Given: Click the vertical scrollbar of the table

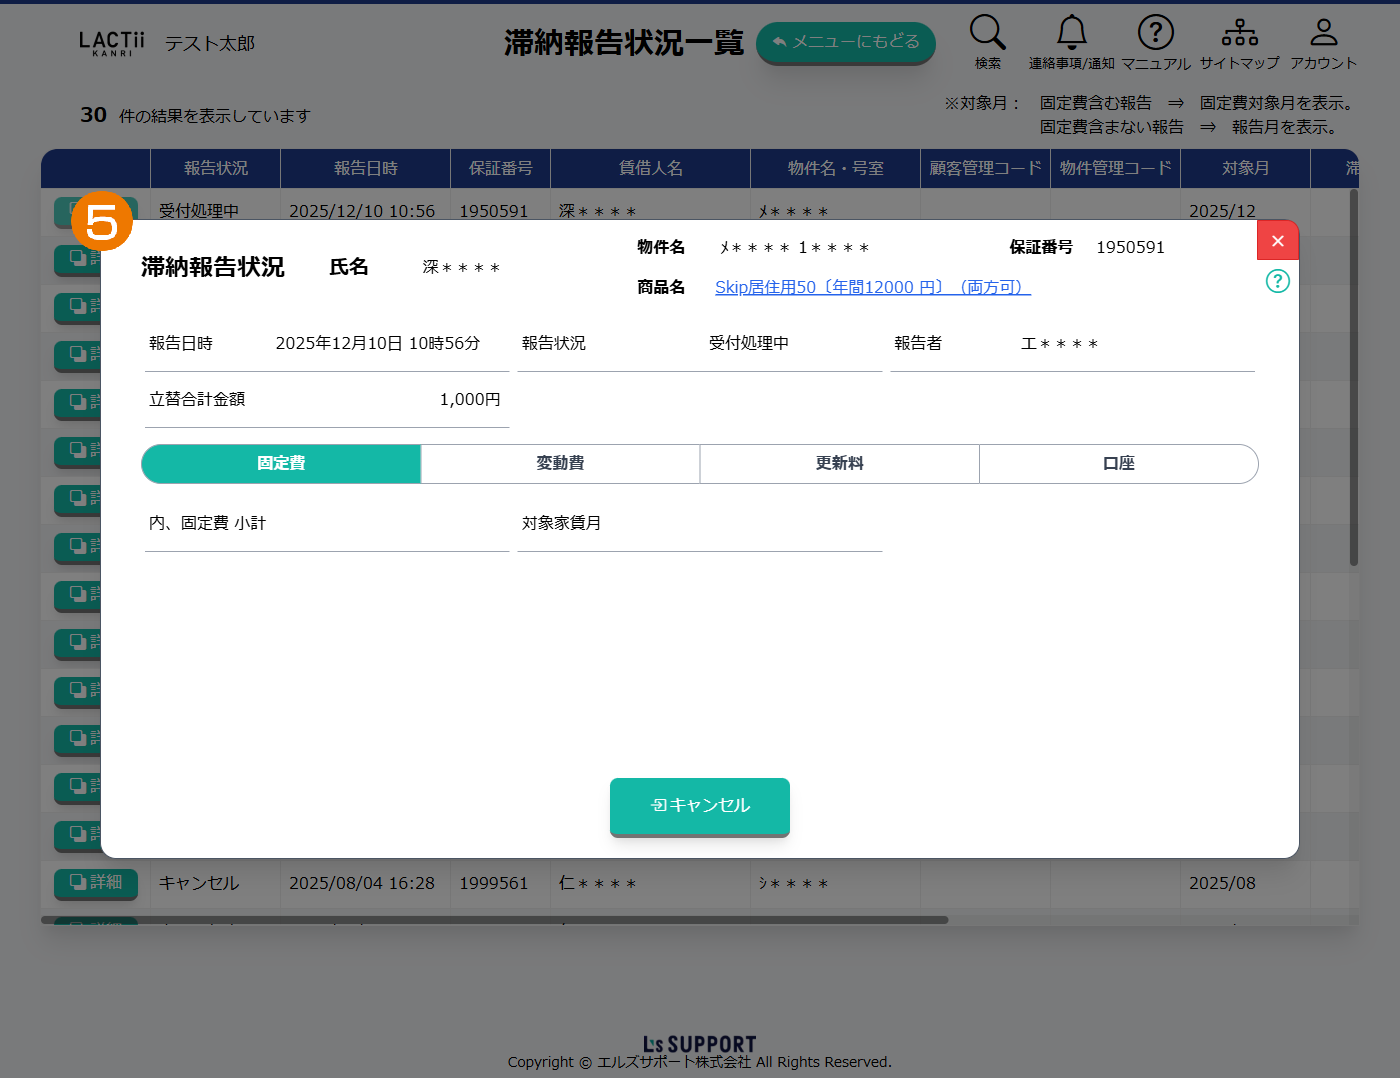Looking at the screenshot, I should (x=1354, y=380).
